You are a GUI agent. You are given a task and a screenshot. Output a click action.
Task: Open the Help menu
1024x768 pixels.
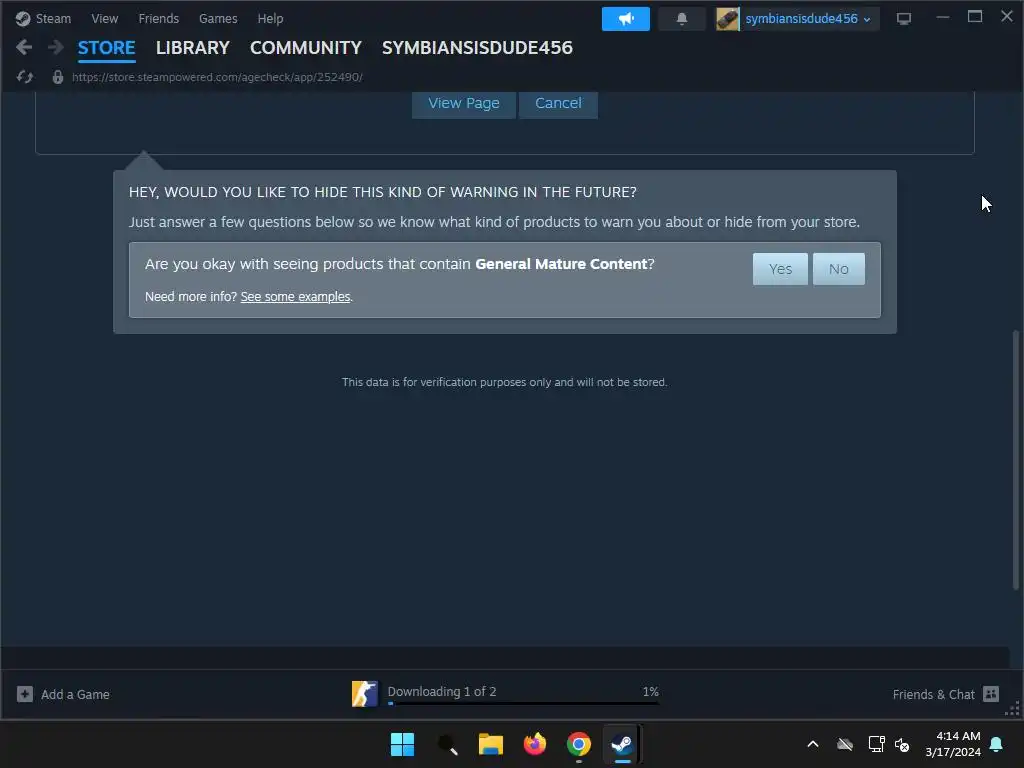click(270, 18)
